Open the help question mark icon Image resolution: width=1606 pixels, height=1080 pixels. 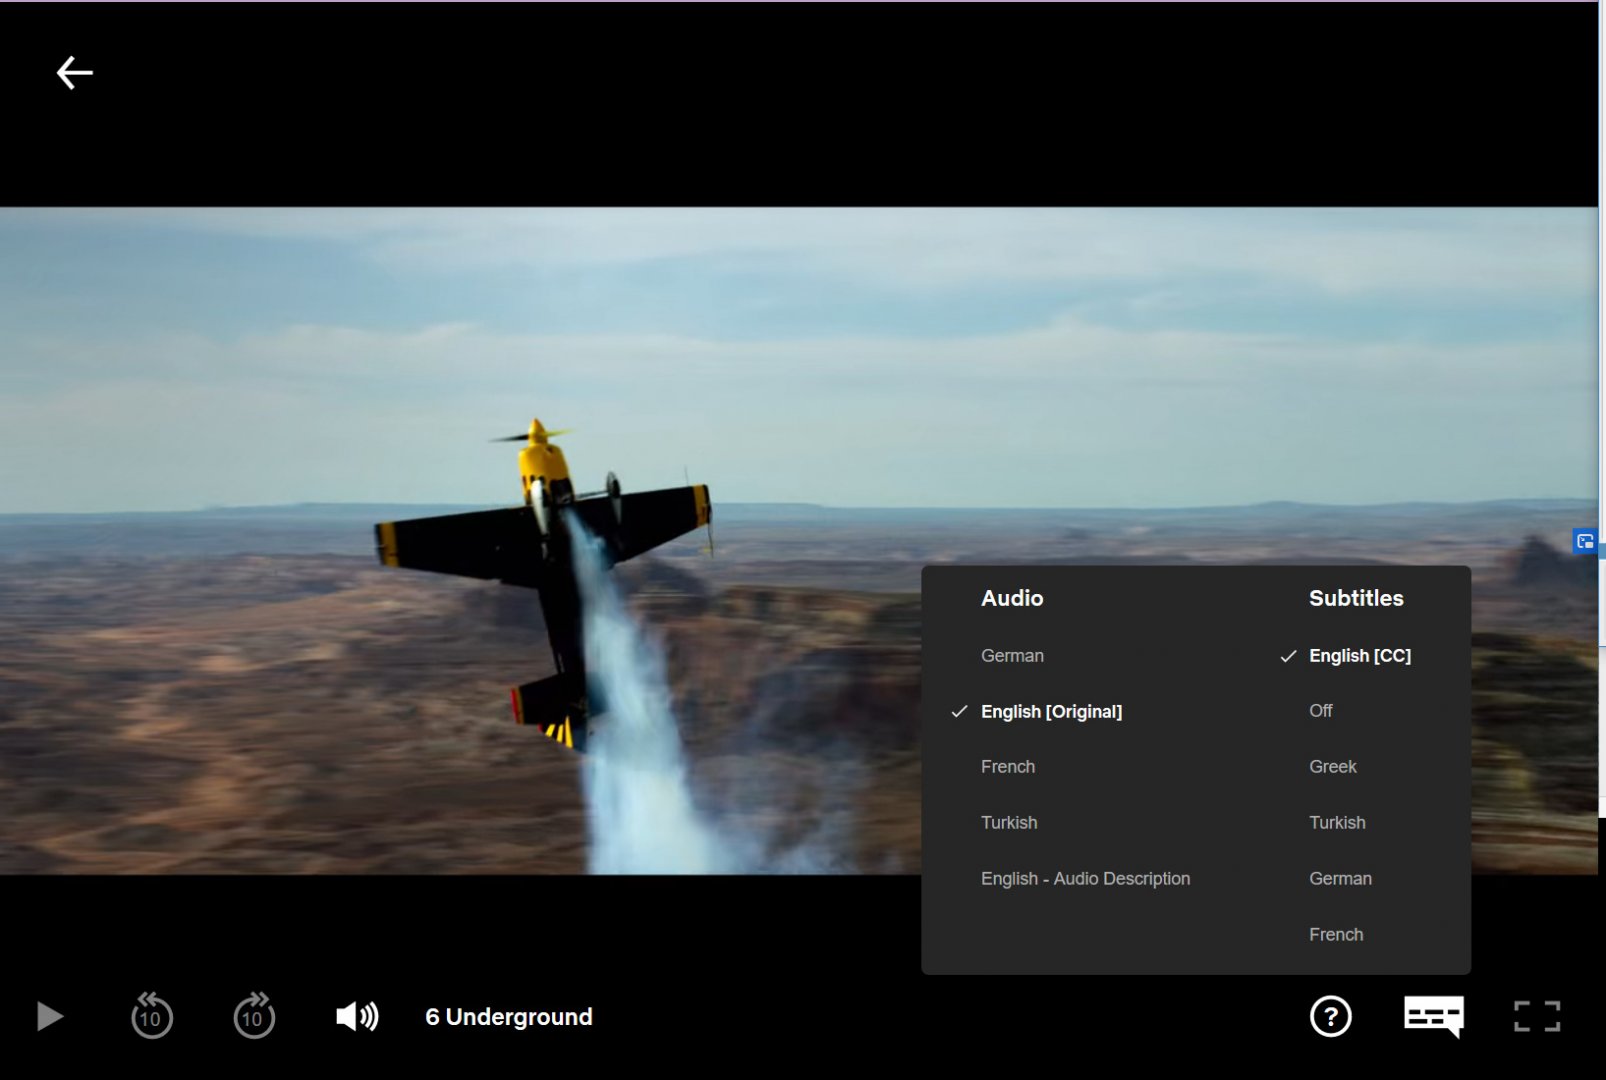coord(1330,1016)
